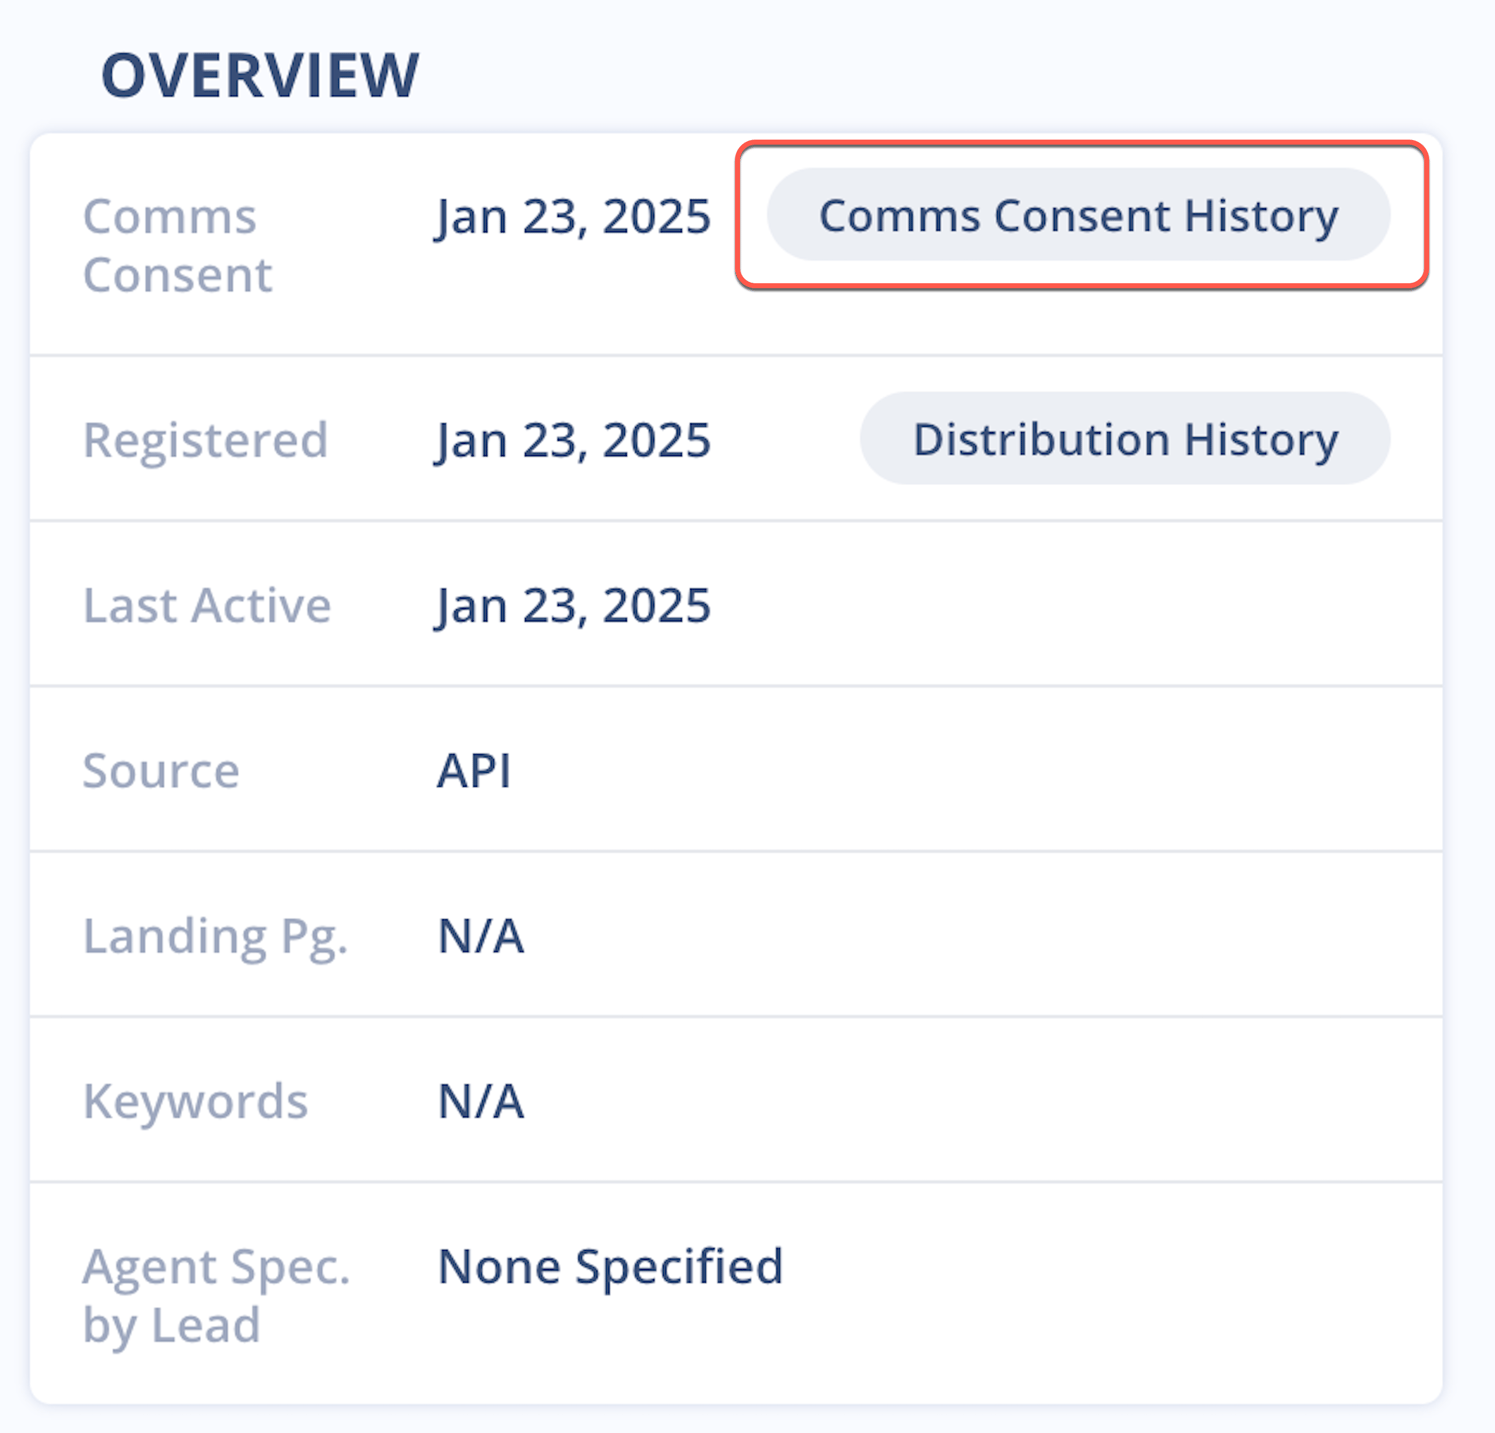This screenshot has width=1495, height=1433.
Task: Click the Comms Consent label
Action: point(178,245)
